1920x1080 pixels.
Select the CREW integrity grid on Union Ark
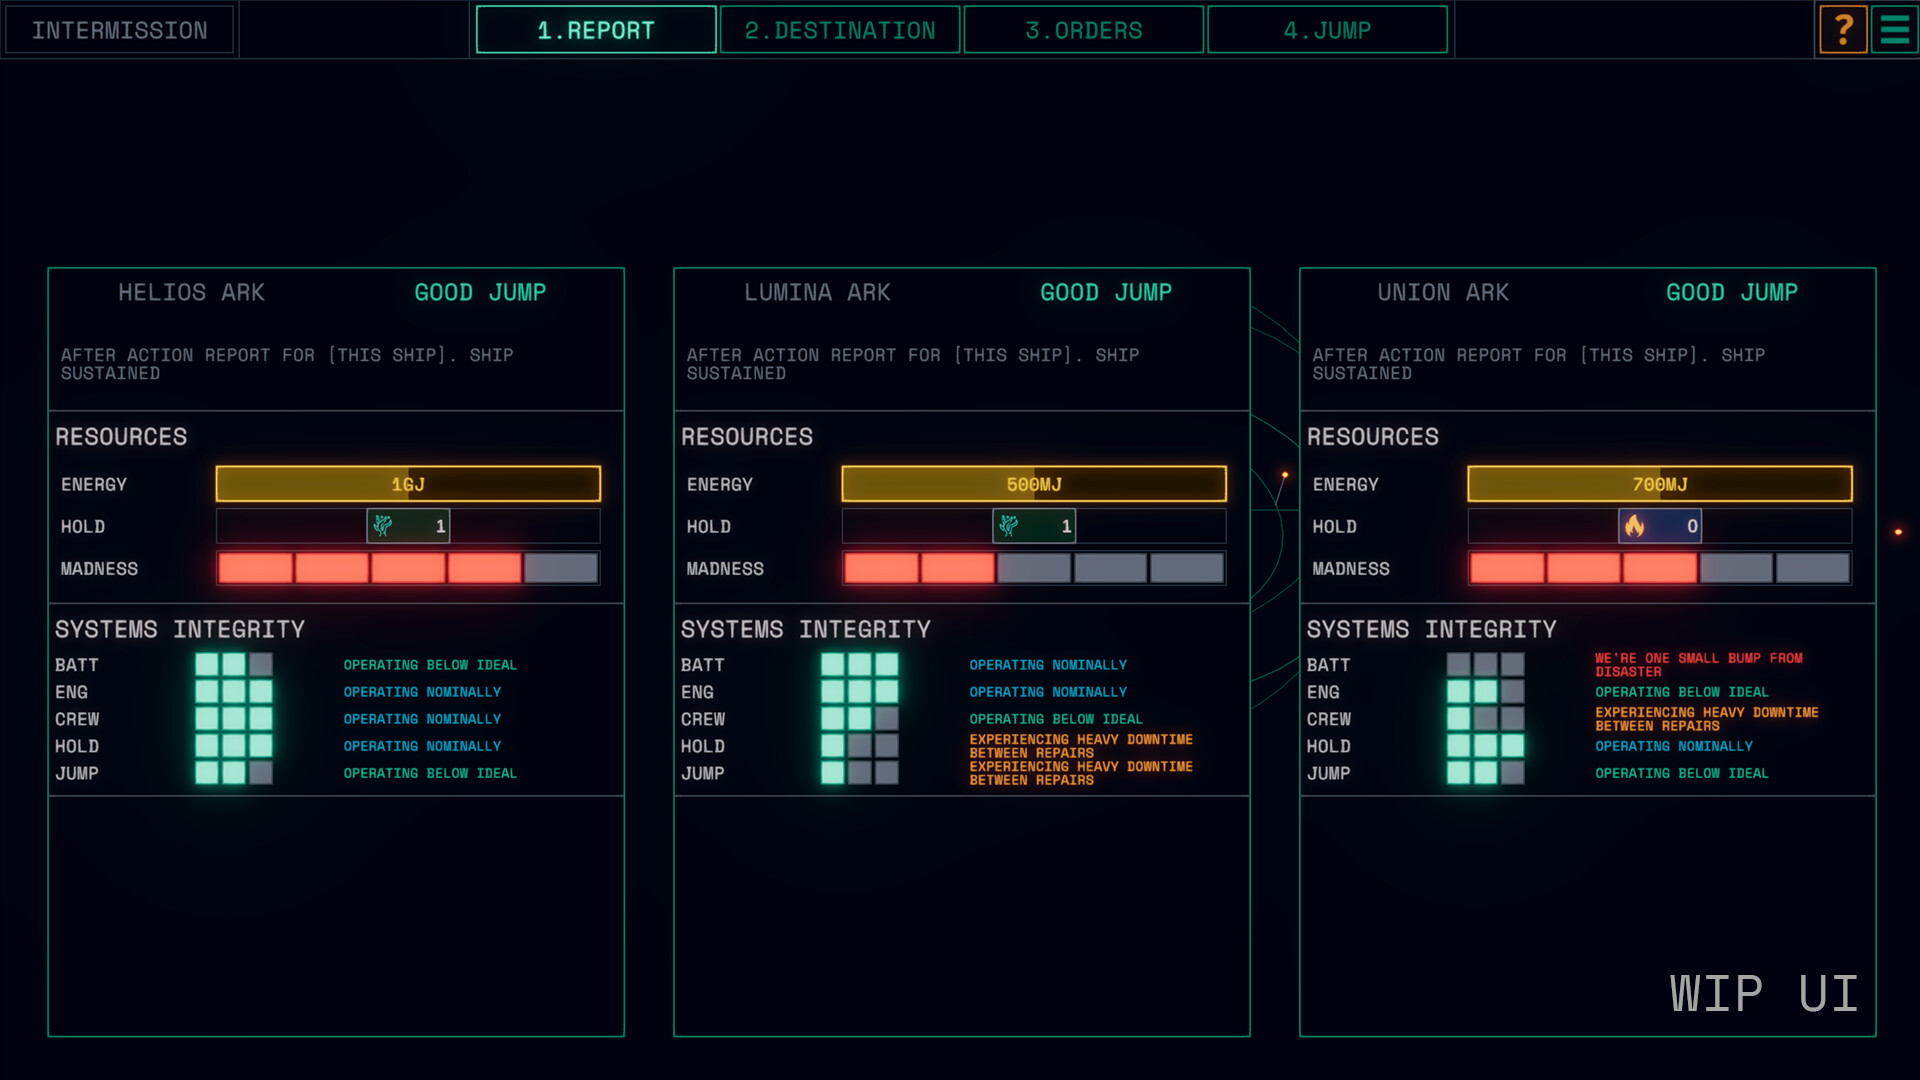click(x=1485, y=719)
